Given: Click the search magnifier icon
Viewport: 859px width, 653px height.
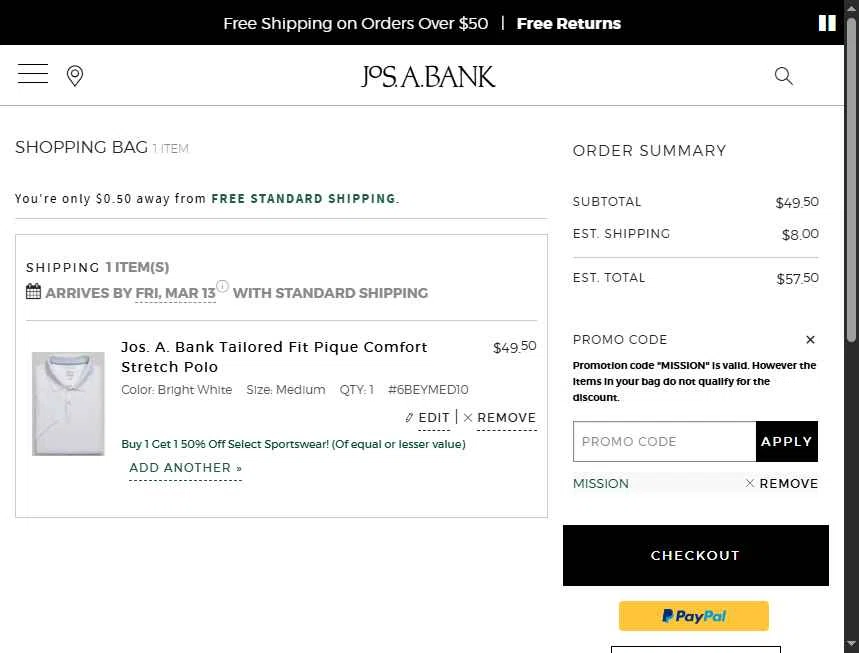Looking at the screenshot, I should 784,76.
